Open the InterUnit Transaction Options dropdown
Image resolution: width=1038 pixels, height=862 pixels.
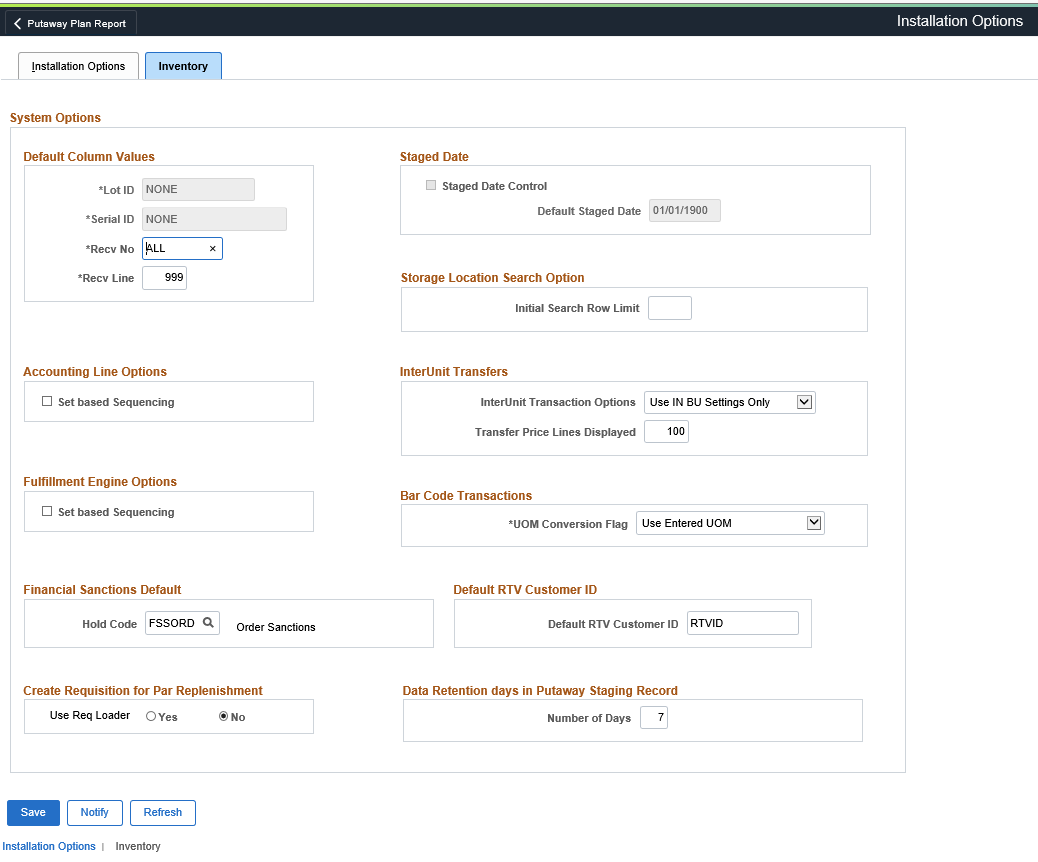click(x=804, y=402)
